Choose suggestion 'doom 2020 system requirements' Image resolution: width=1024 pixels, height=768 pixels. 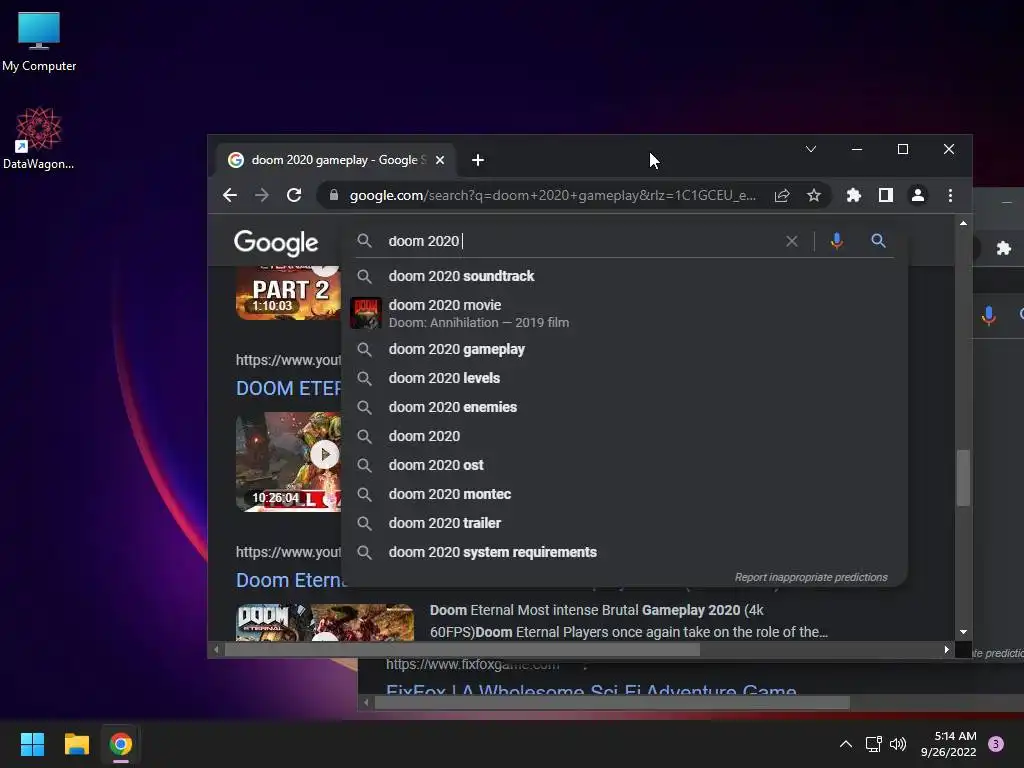point(624,552)
